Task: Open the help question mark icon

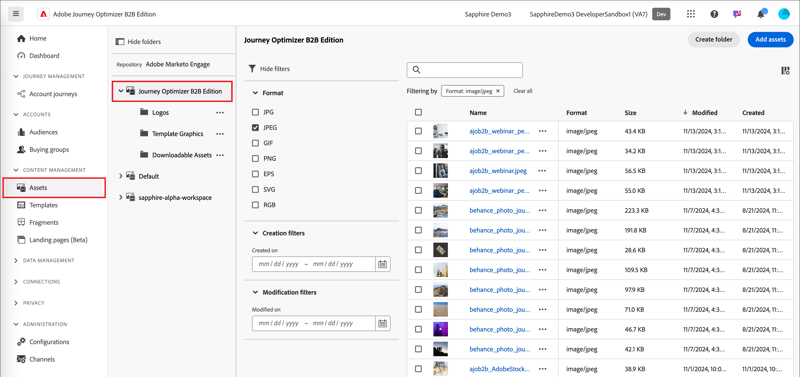Action: pos(714,14)
